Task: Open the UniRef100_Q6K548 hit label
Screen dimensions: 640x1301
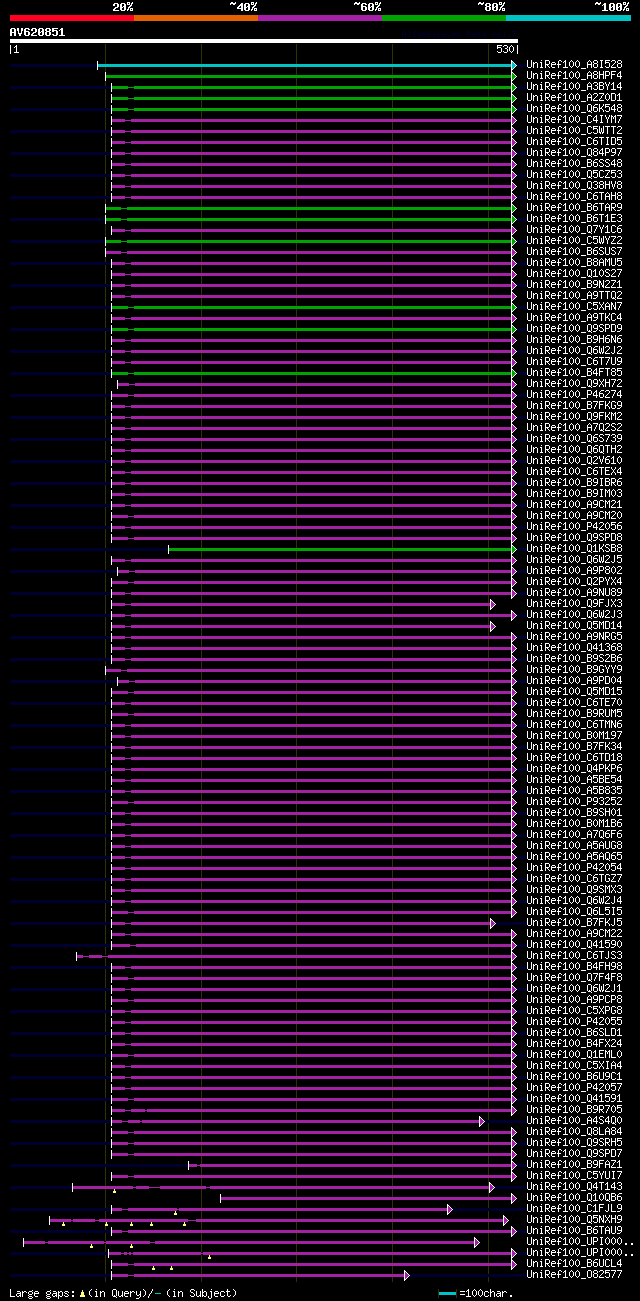Action: (574, 108)
